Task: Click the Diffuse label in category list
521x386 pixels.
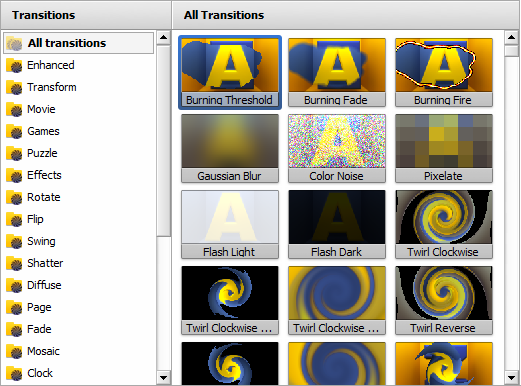Action: click(x=44, y=285)
